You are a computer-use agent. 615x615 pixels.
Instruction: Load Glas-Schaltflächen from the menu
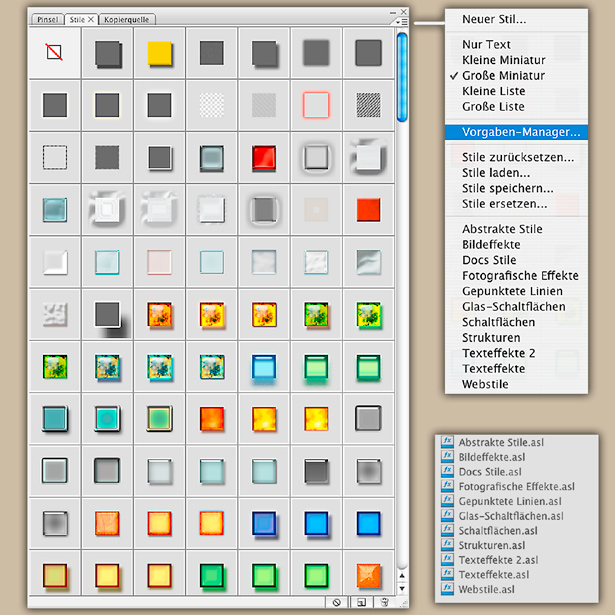pyautogui.click(x=516, y=307)
